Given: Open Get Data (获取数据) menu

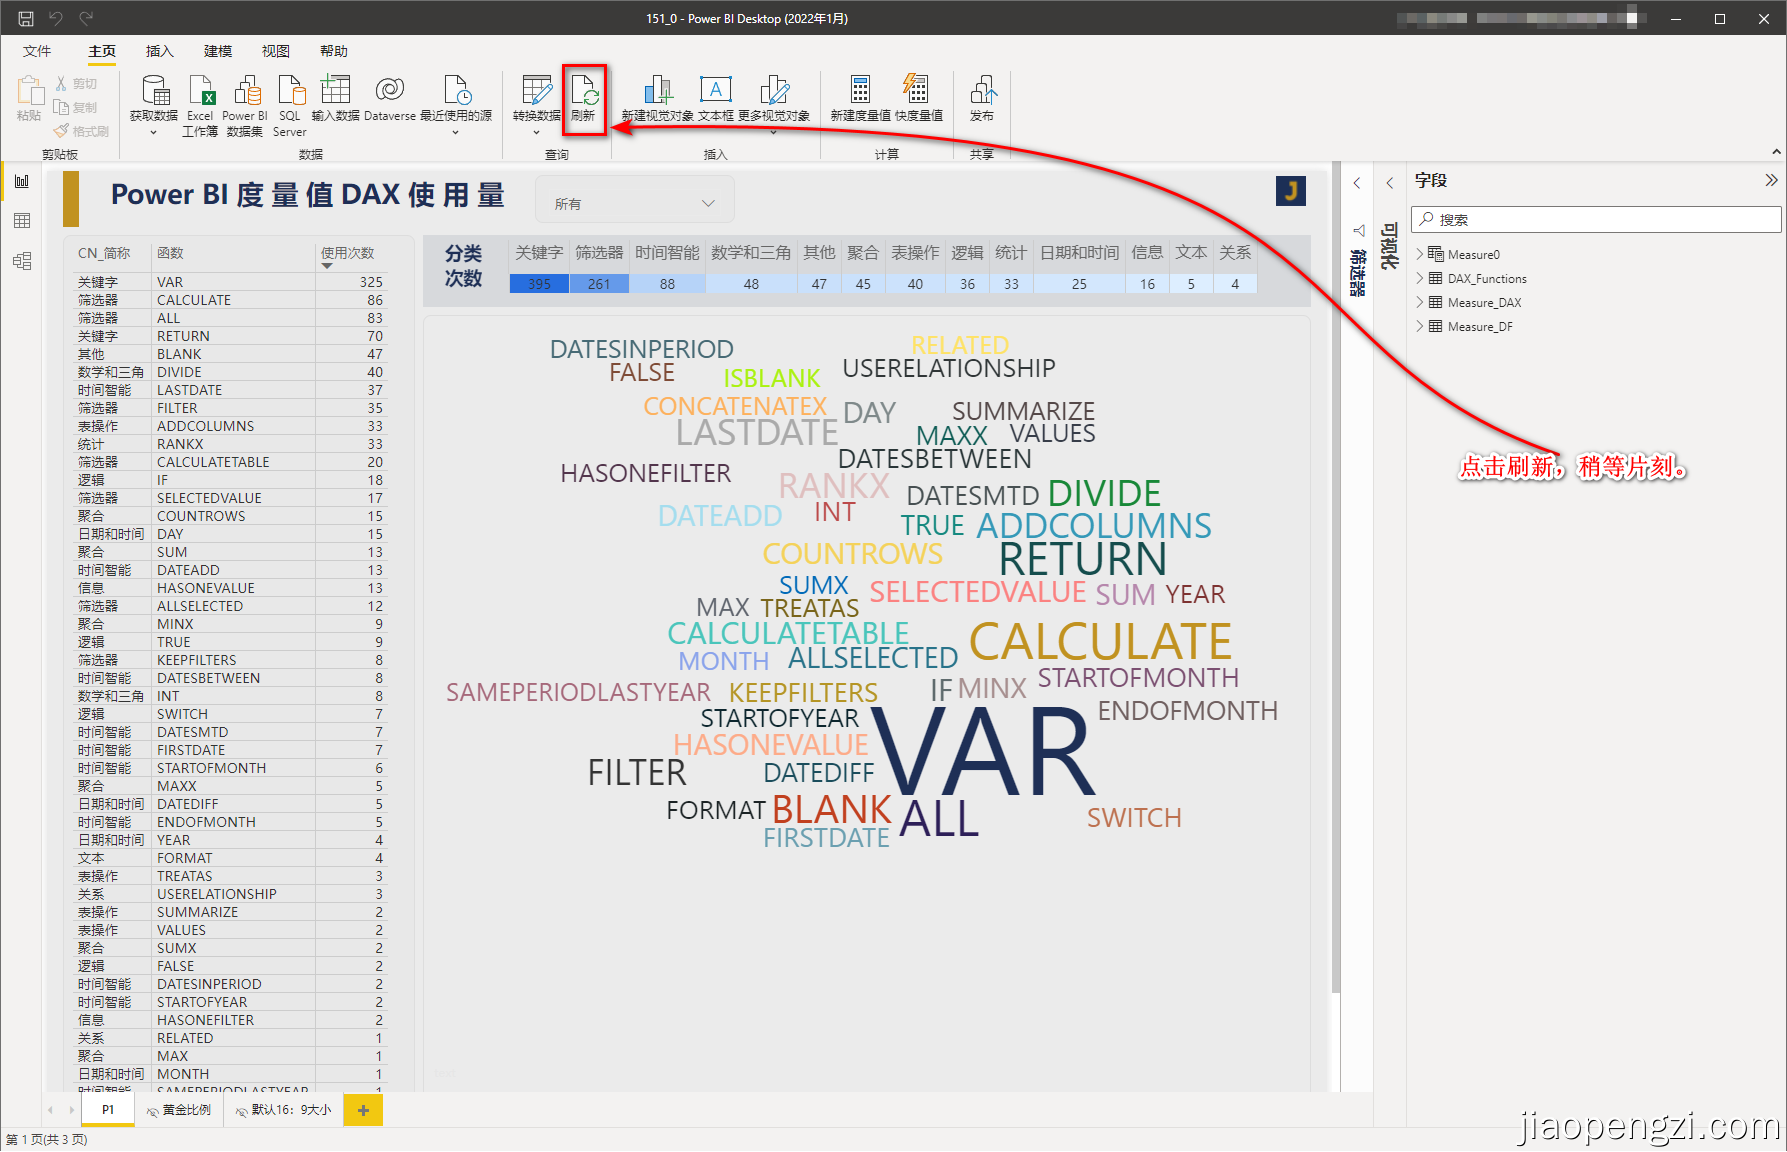Looking at the screenshot, I should pyautogui.click(x=154, y=105).
